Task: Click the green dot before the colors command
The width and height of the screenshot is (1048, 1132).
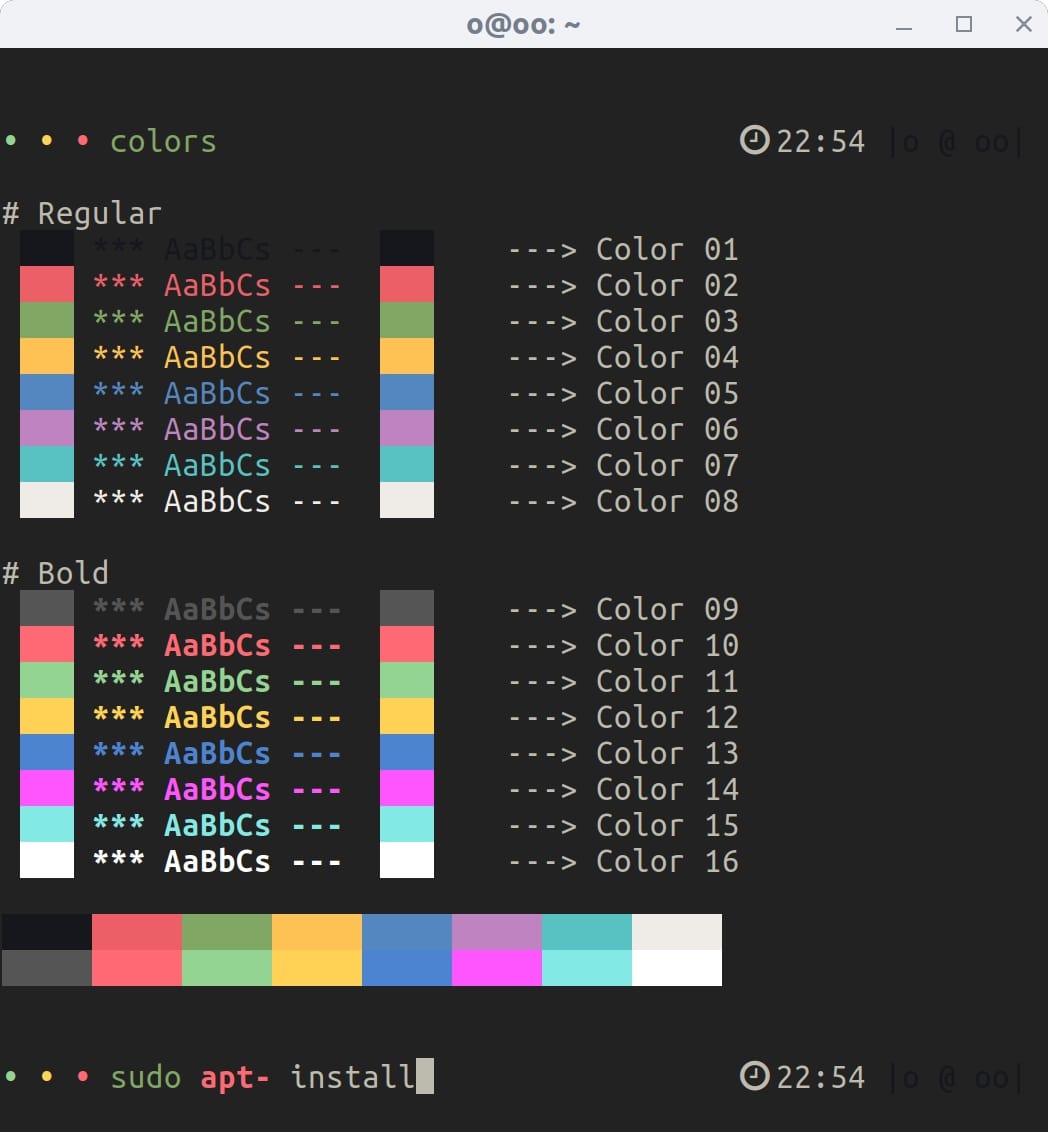Action: coord(11,141)
